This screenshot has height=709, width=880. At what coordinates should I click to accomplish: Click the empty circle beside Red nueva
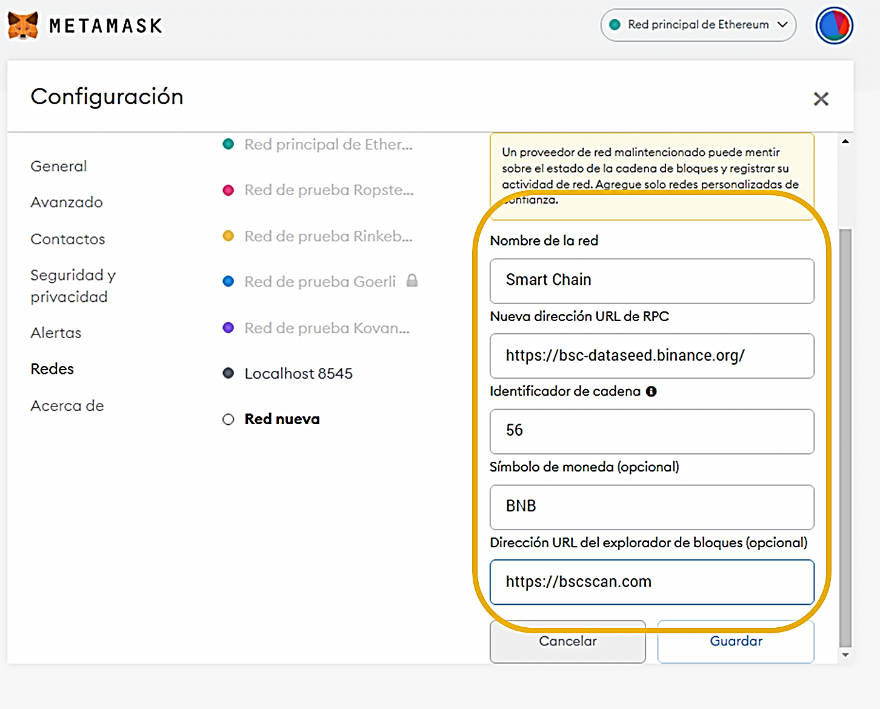tap(228, 419)
